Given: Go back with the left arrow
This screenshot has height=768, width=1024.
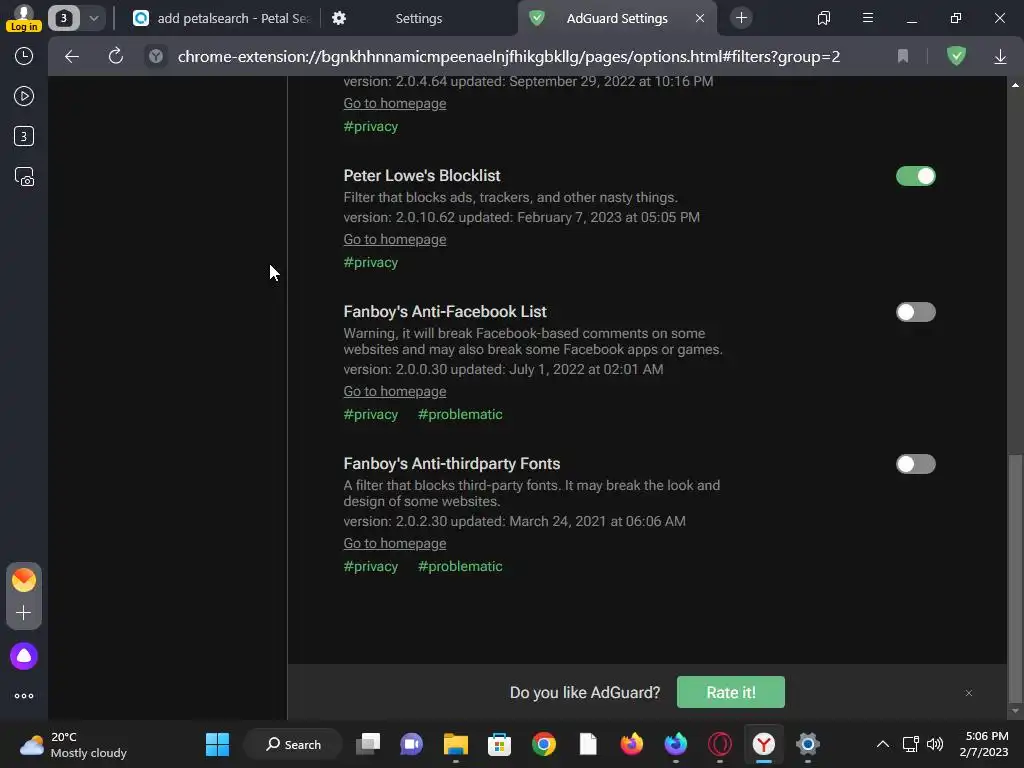Looking at the screenshot, I should [x=72, y=57].
